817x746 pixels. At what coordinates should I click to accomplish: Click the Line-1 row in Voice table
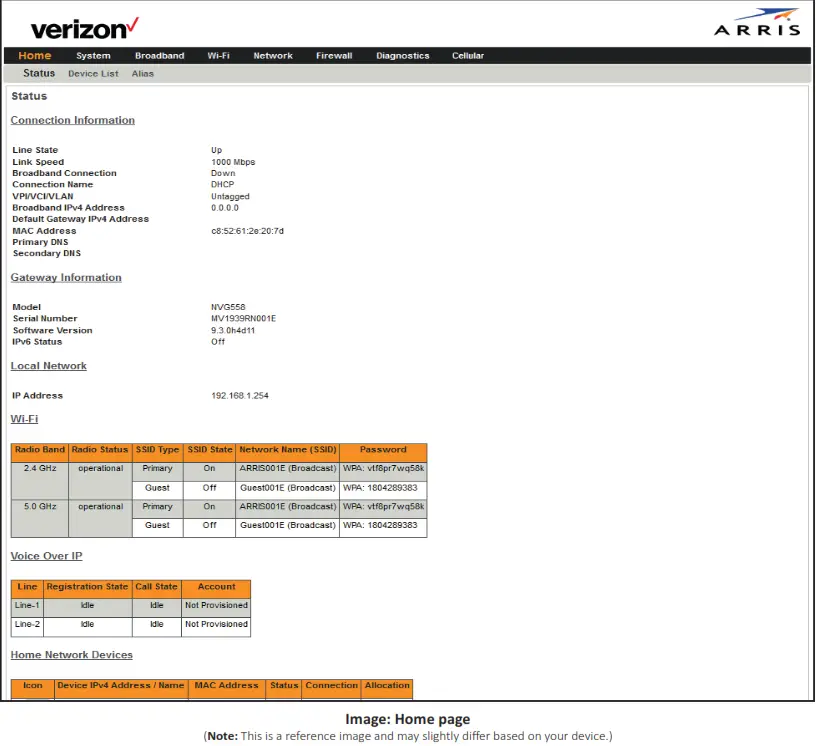click(27, 605)
